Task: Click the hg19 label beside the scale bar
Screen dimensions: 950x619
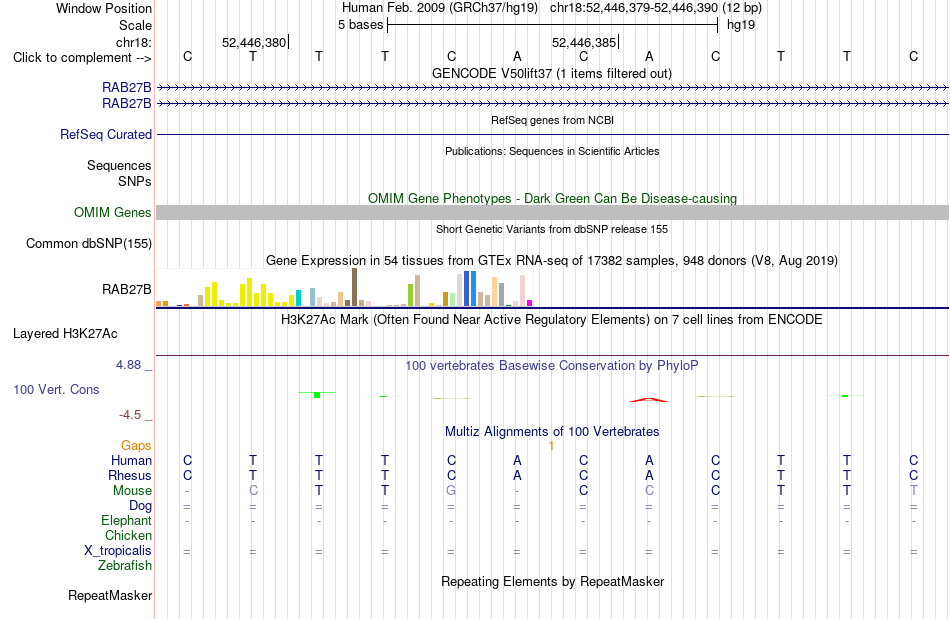Action: [x=741, y=25]
